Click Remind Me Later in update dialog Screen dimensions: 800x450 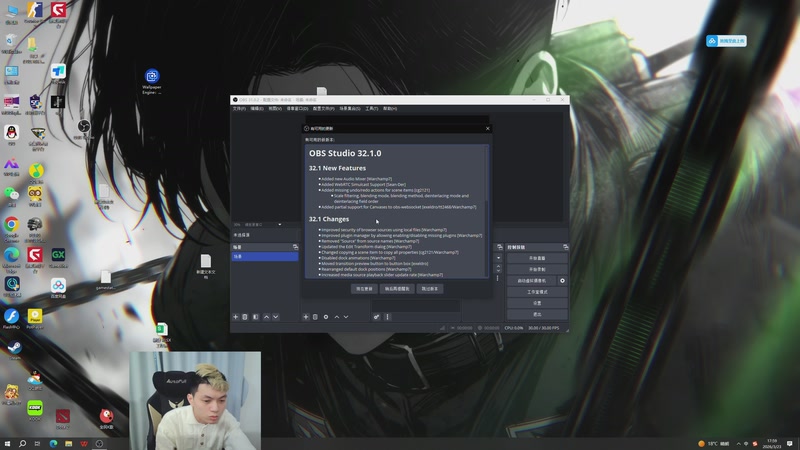(397, 289)
